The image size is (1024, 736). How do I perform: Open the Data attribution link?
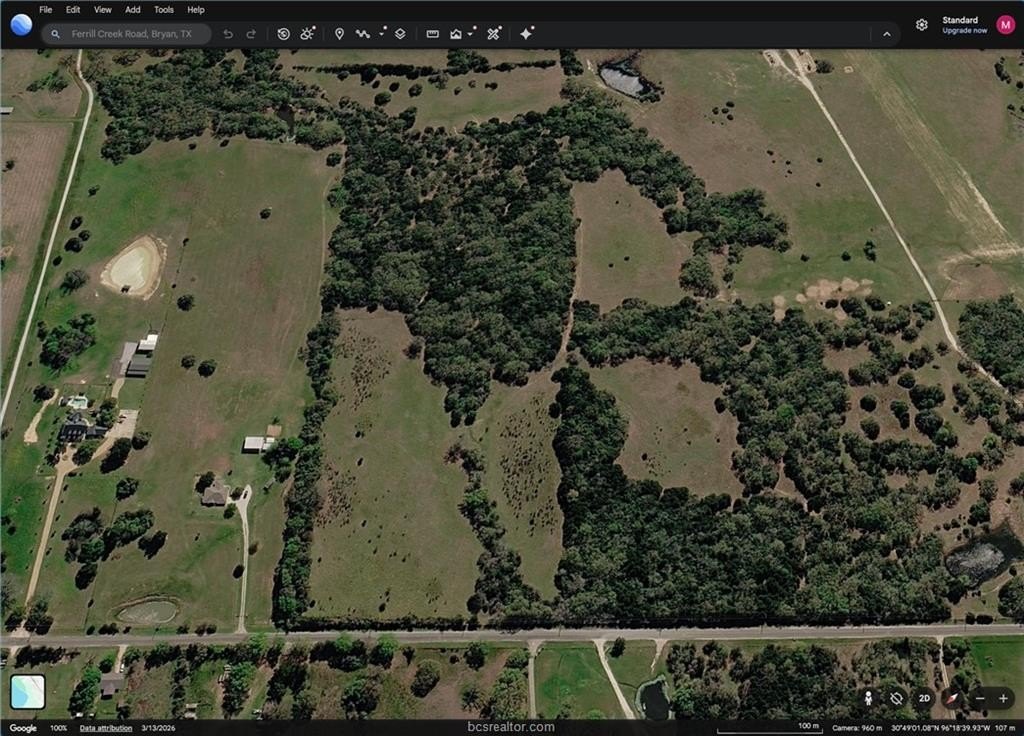point(106,728)
